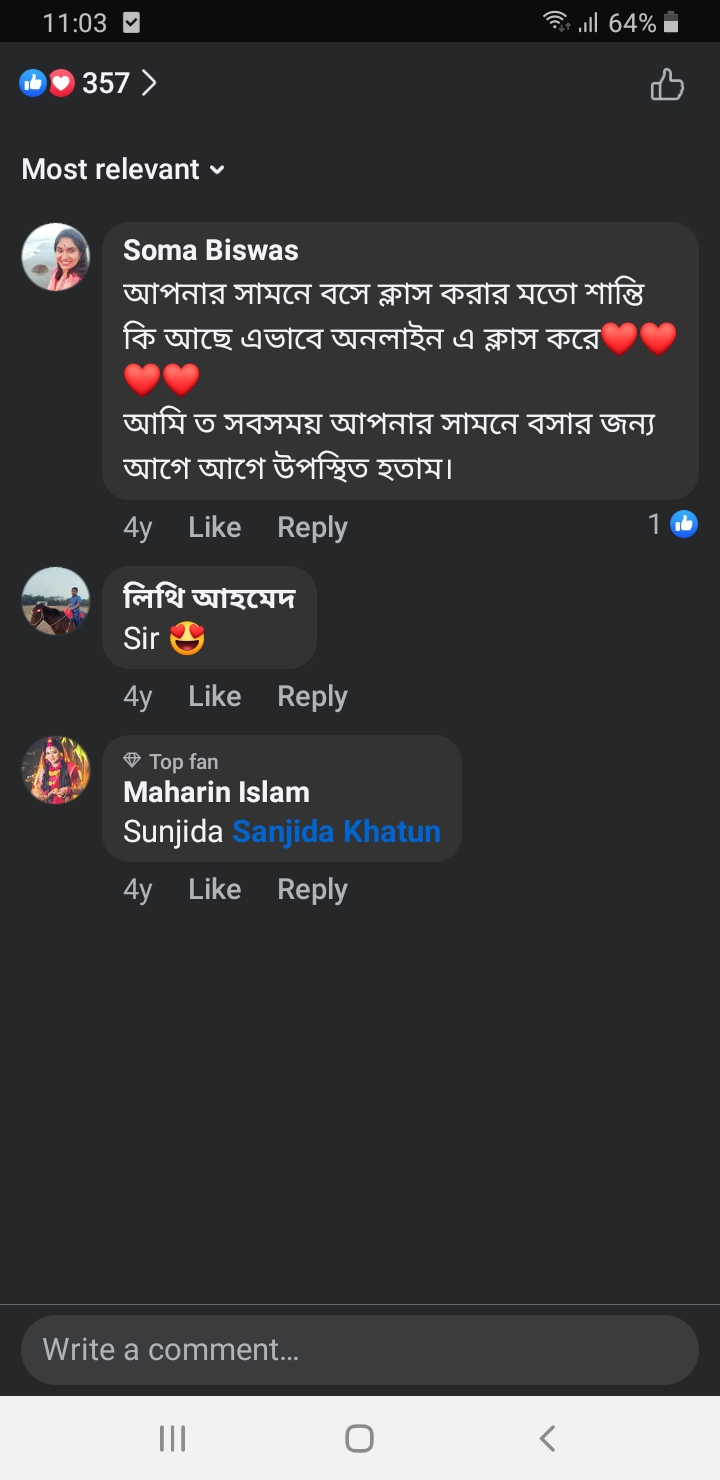Tap the thumbs-up like icon at top

667,85
